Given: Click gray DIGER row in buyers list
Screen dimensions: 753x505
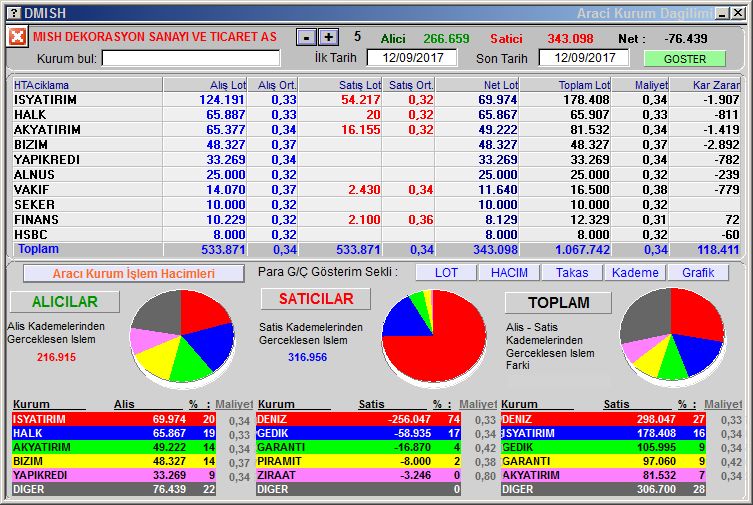Looking at the screenshot, I should pyautogui.click(x=114, y=489).
